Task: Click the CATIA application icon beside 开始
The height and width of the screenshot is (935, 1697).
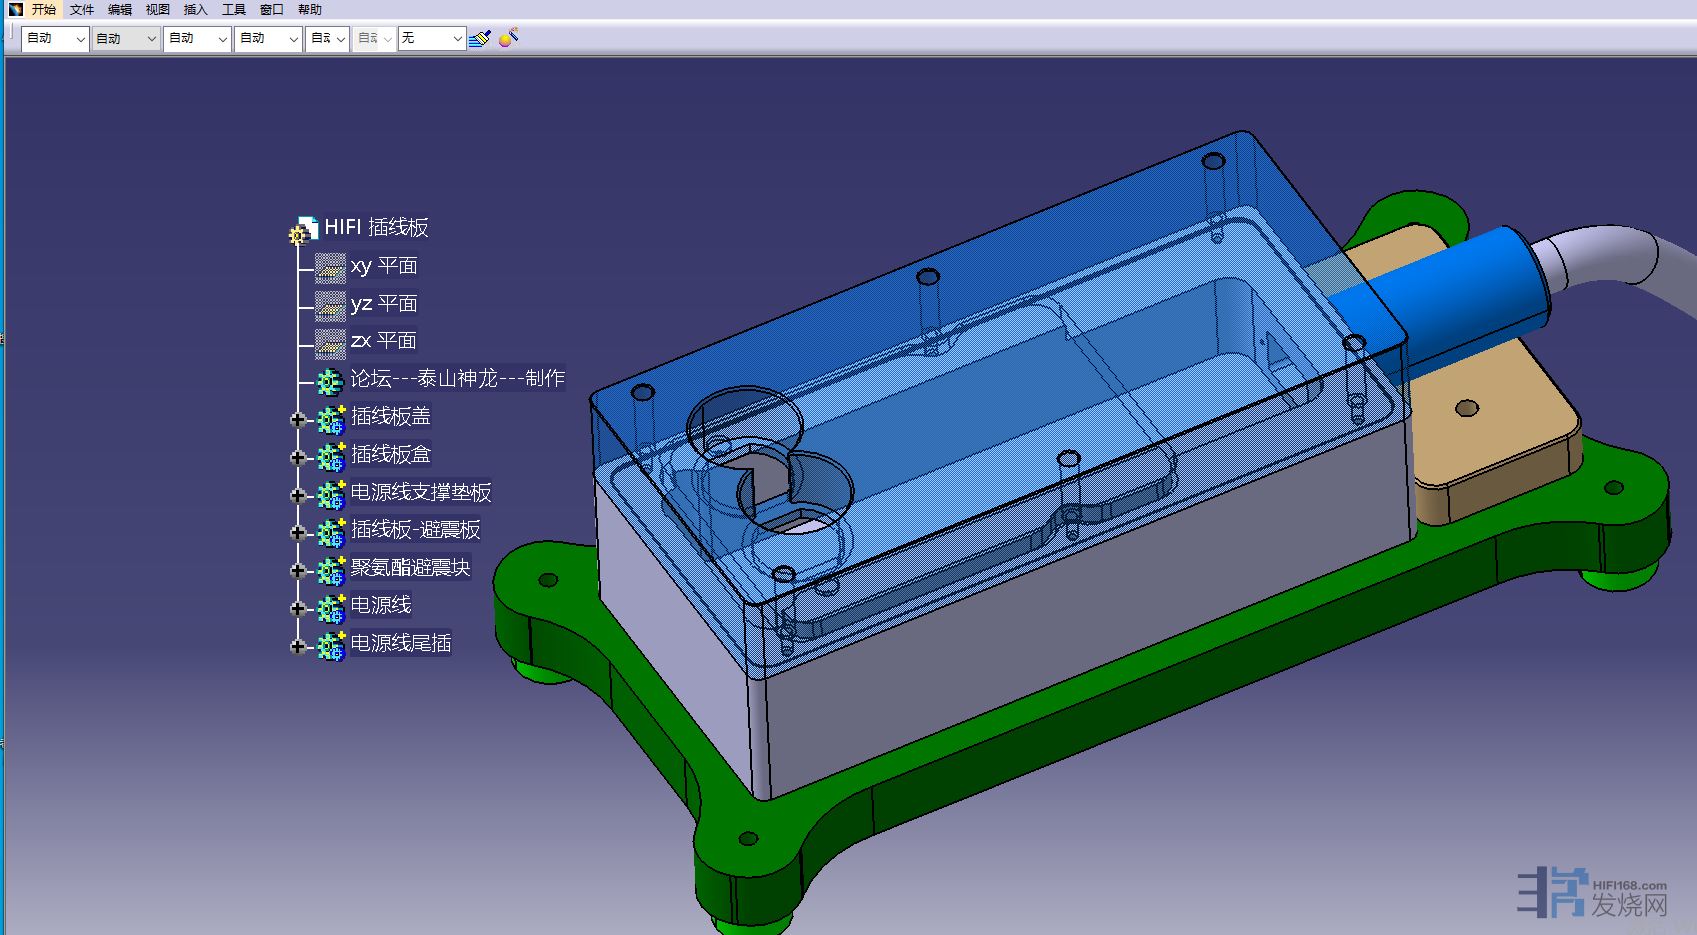Action: coord(15,9)
